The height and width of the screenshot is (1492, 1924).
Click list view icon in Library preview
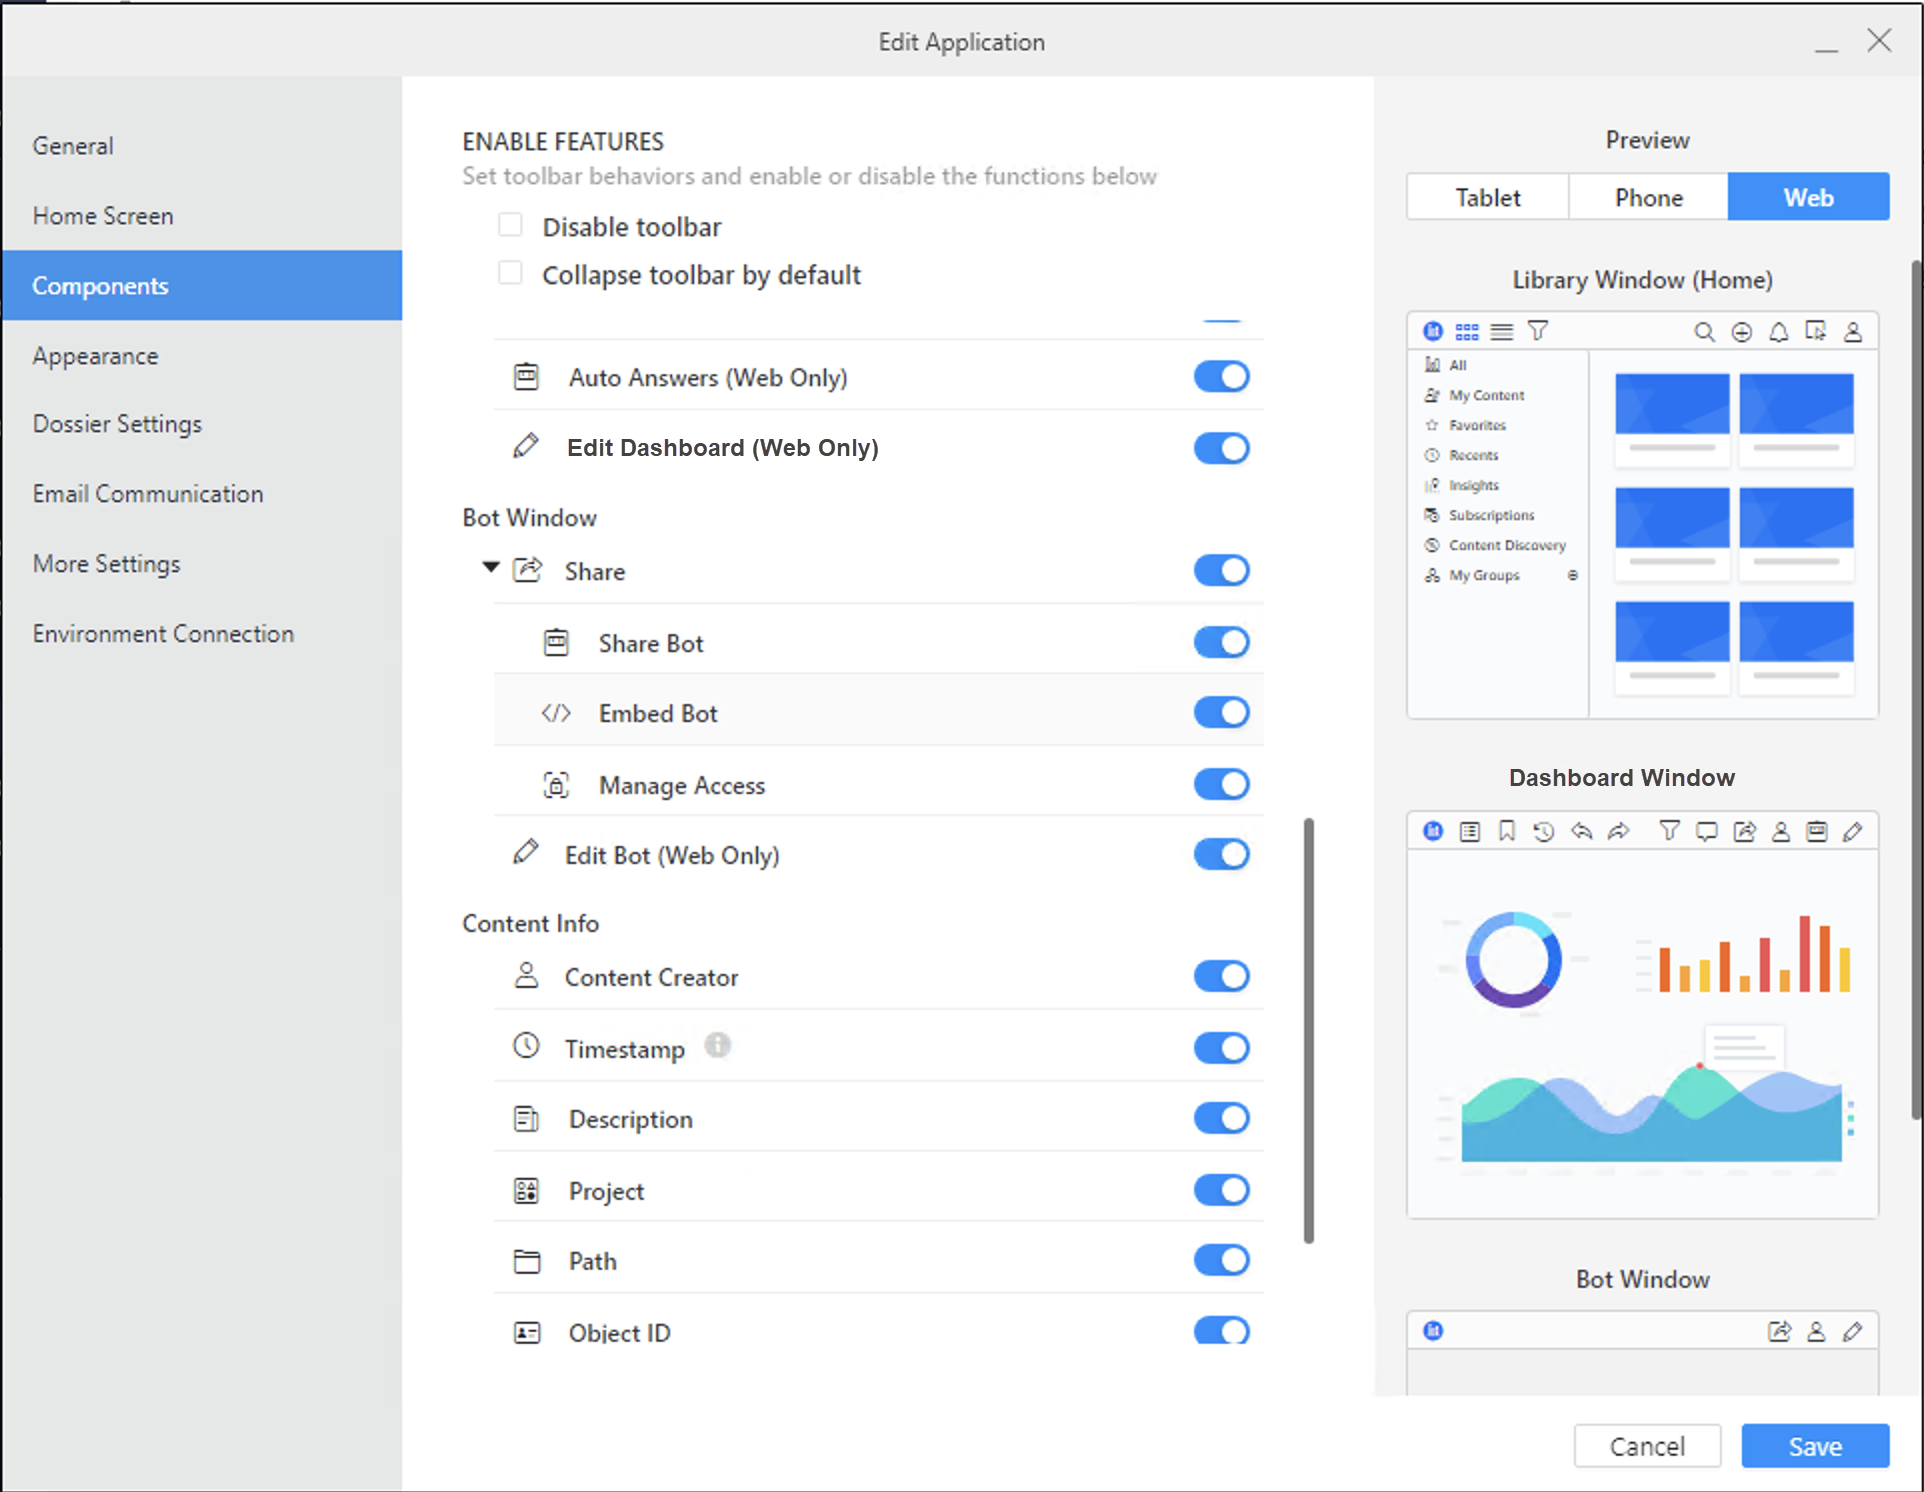tap(1501, 332)
